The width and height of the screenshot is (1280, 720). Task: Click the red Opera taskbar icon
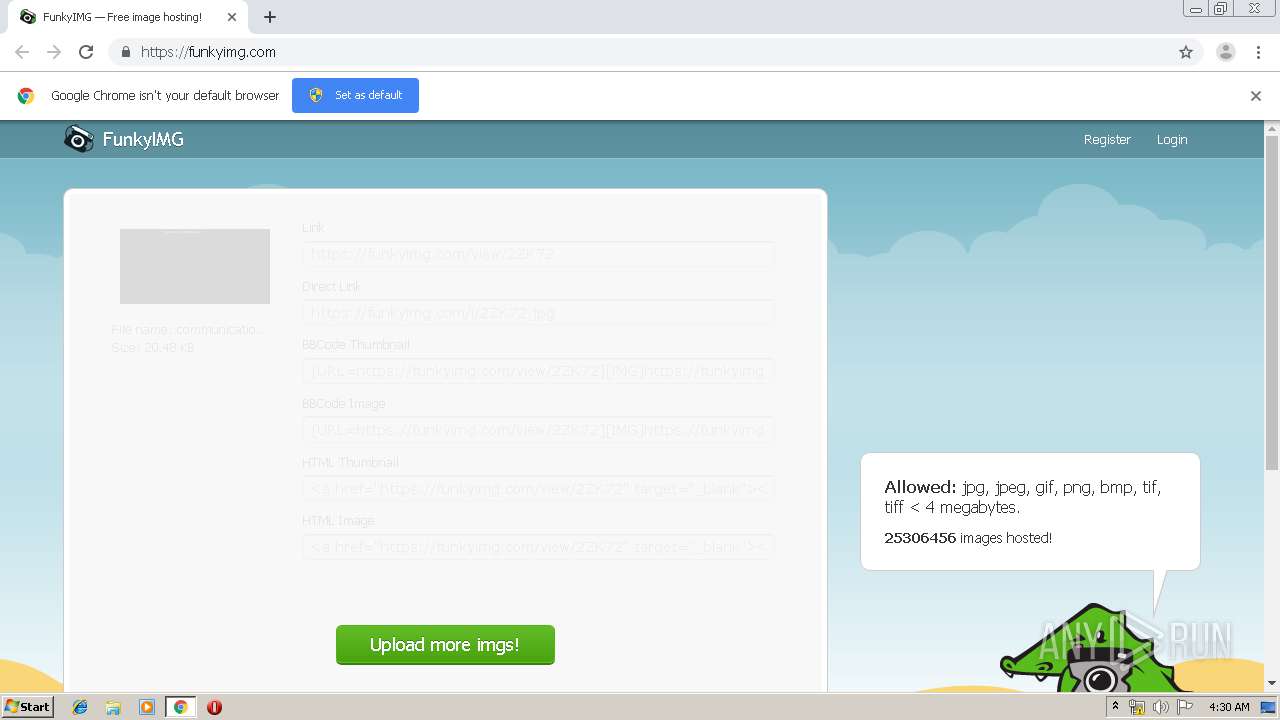tap(214, 707)
